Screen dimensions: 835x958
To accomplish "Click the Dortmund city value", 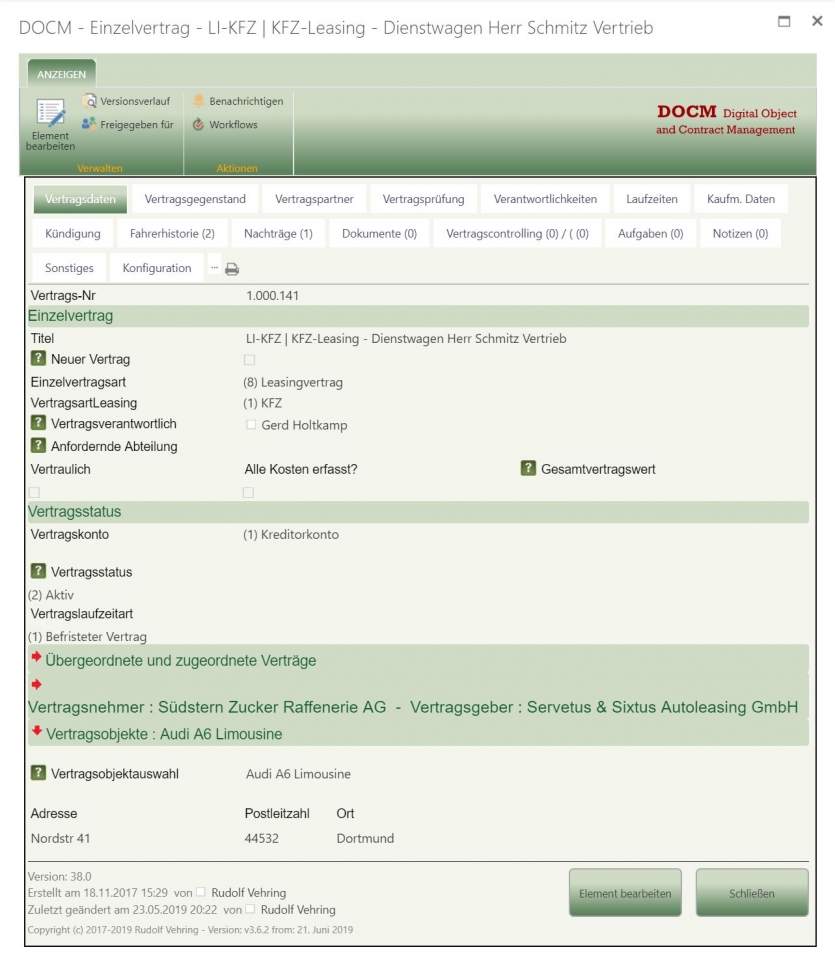I will 365,838.
